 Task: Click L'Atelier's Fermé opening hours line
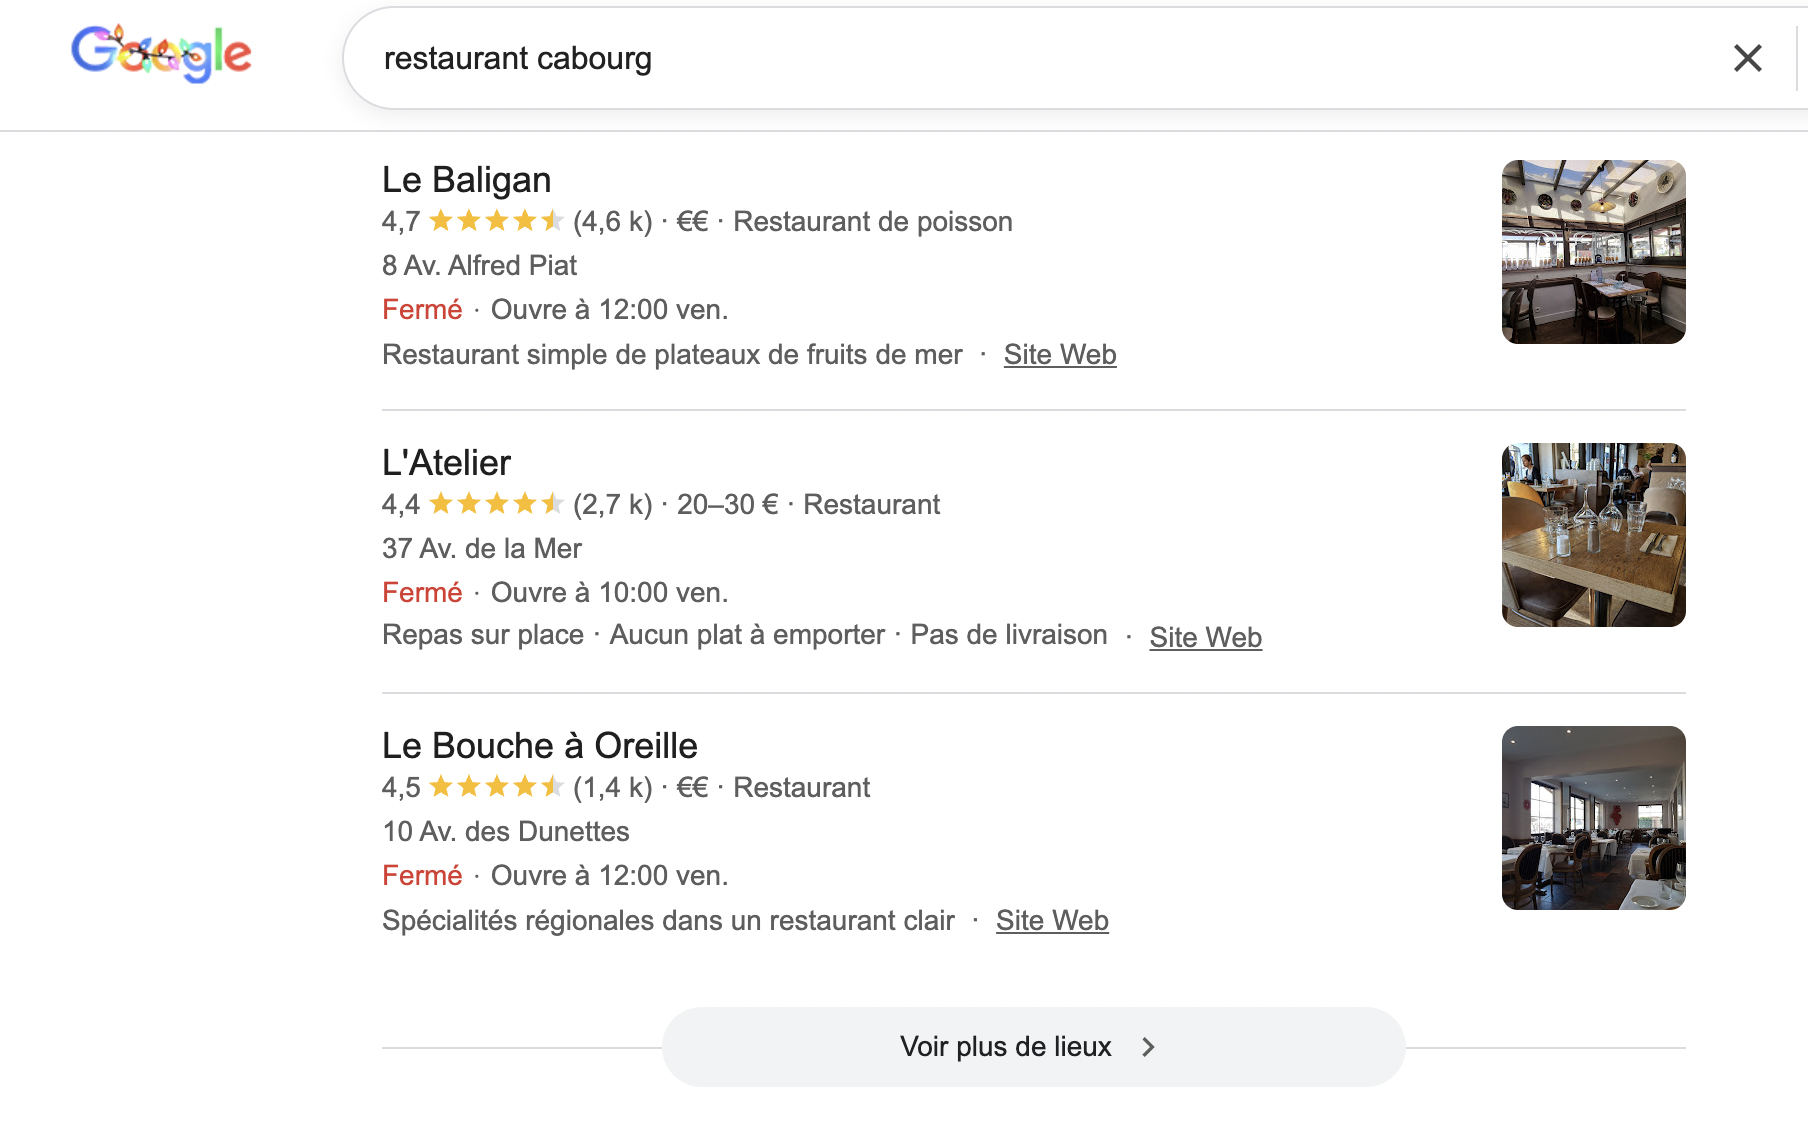[555, 593]
